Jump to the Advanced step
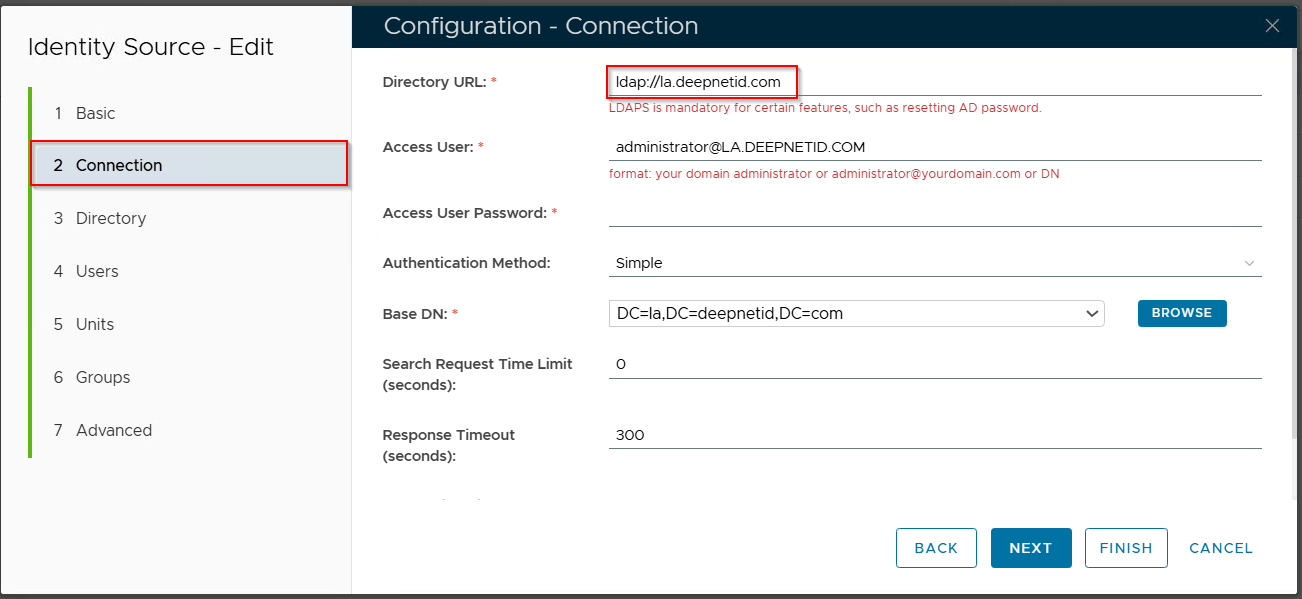The width and height of the screenshot is (1302, 599). point(114,430)
